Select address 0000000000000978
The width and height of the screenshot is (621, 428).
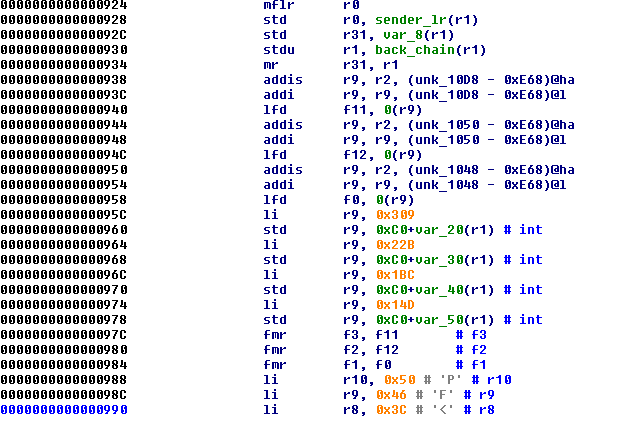pos(64,320)
